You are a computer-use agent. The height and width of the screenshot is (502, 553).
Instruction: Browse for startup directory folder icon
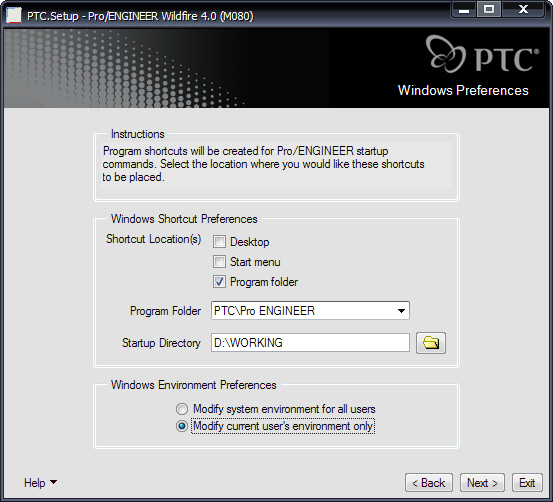tap(431, 343)
